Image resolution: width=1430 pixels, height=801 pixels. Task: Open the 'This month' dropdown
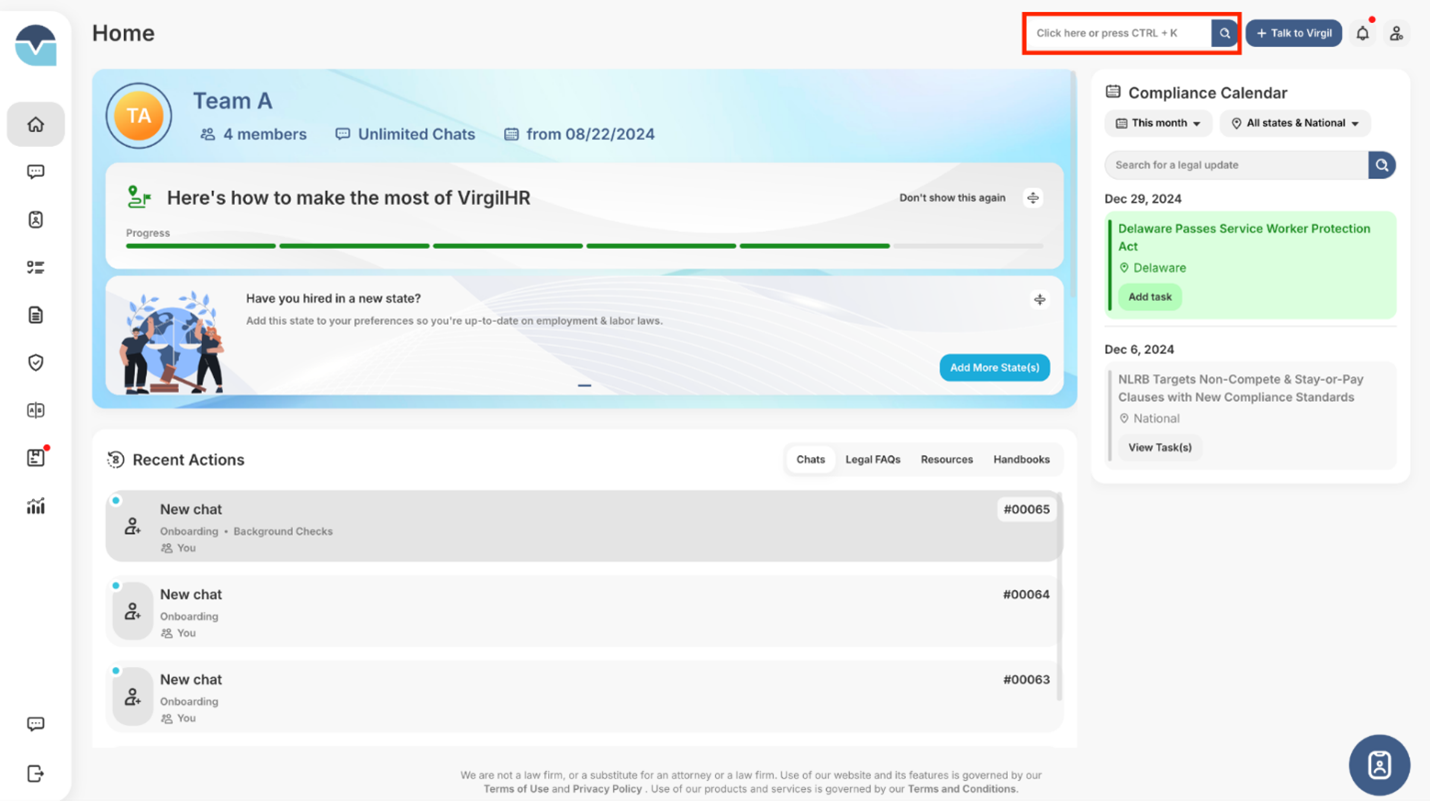pos(1158,123)
